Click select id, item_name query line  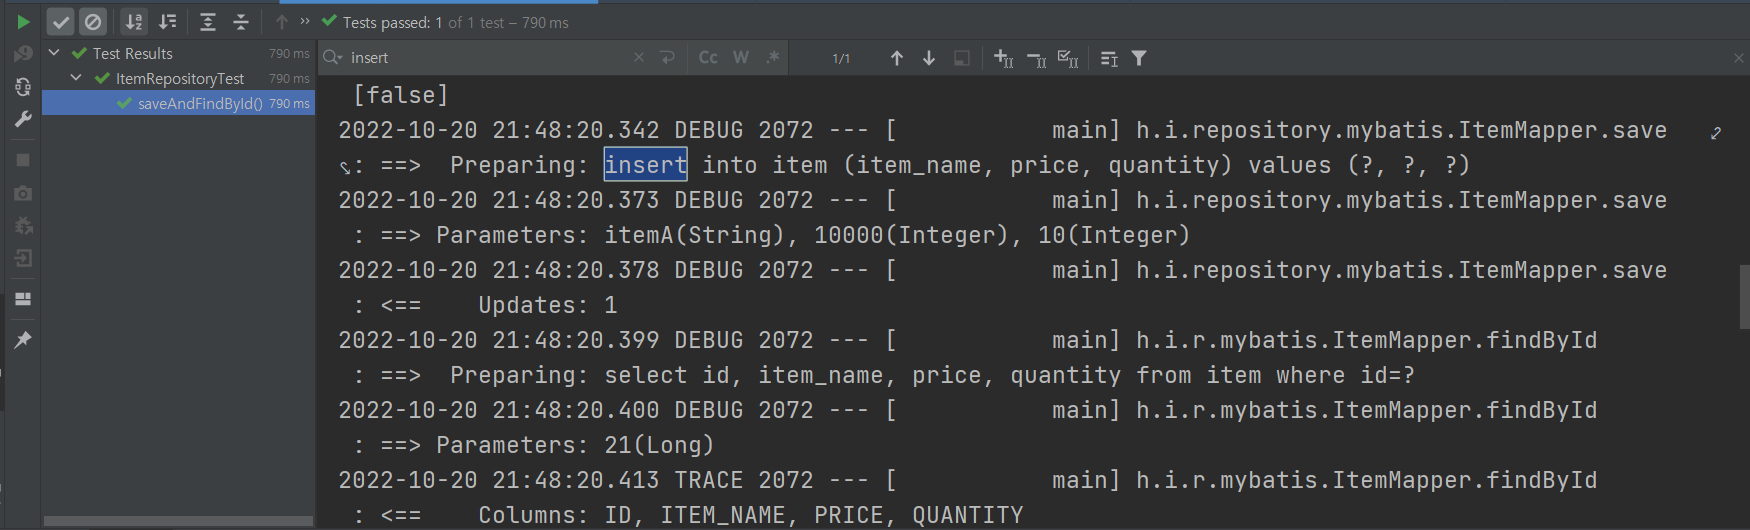click(884, 375)
